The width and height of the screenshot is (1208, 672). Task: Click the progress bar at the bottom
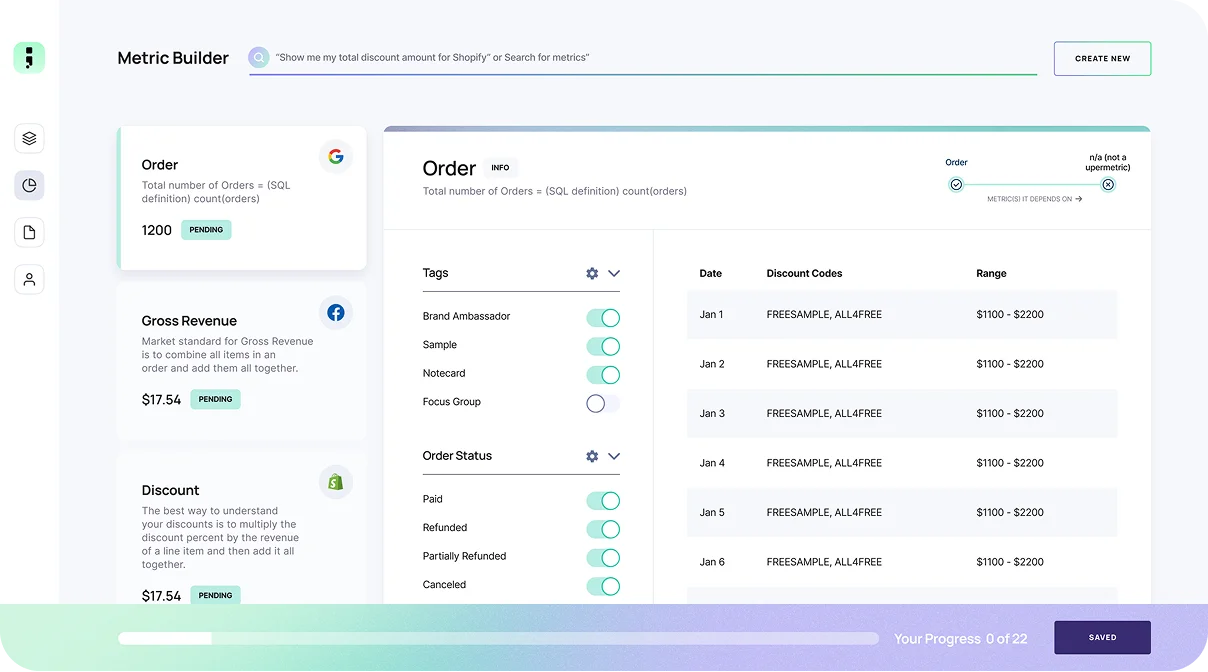coord(497,638)
